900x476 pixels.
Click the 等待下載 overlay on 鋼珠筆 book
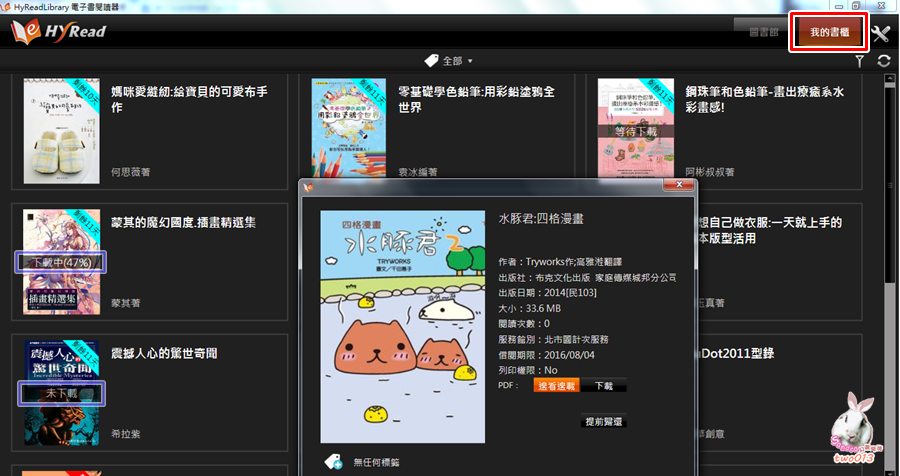(x=636, y=130)
